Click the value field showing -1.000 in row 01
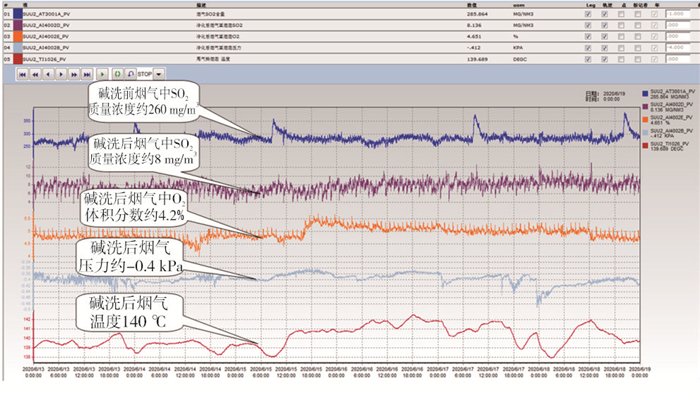 pos(678,14)
